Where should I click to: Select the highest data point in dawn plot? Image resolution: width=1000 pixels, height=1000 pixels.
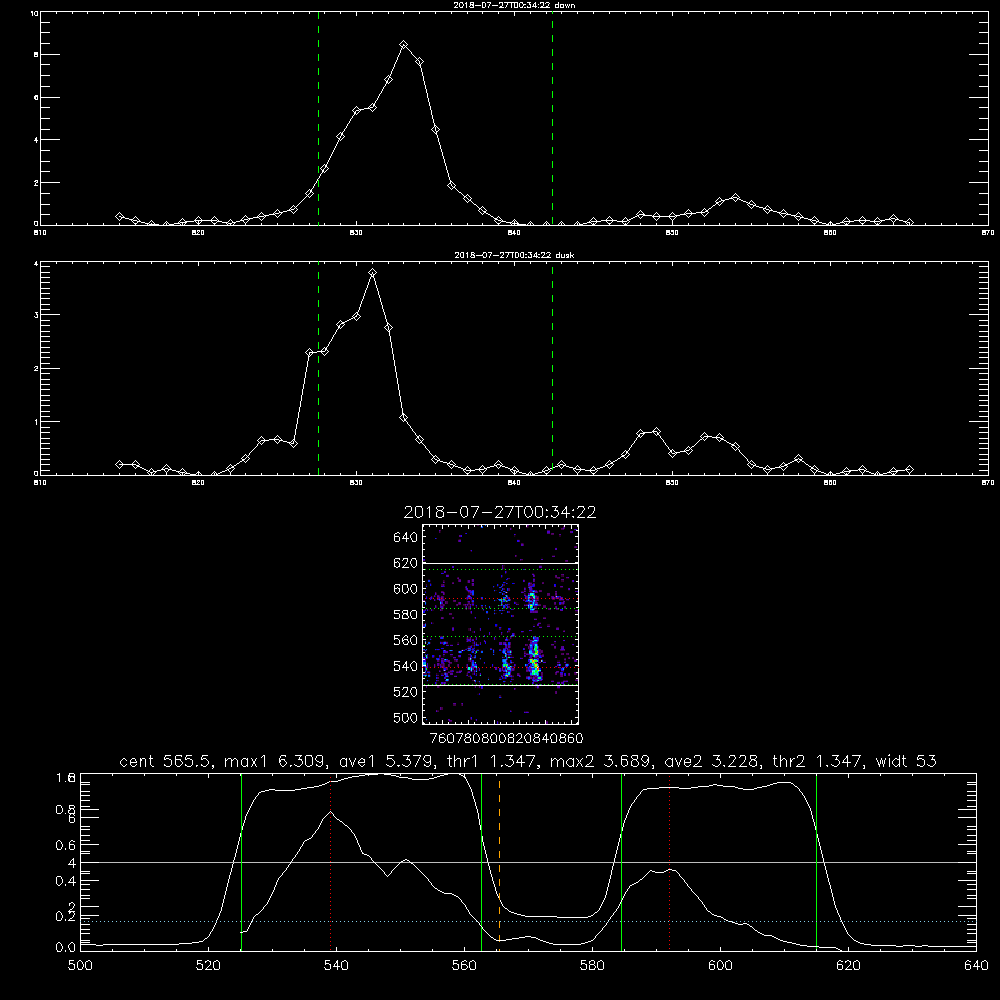coord(403,45)
